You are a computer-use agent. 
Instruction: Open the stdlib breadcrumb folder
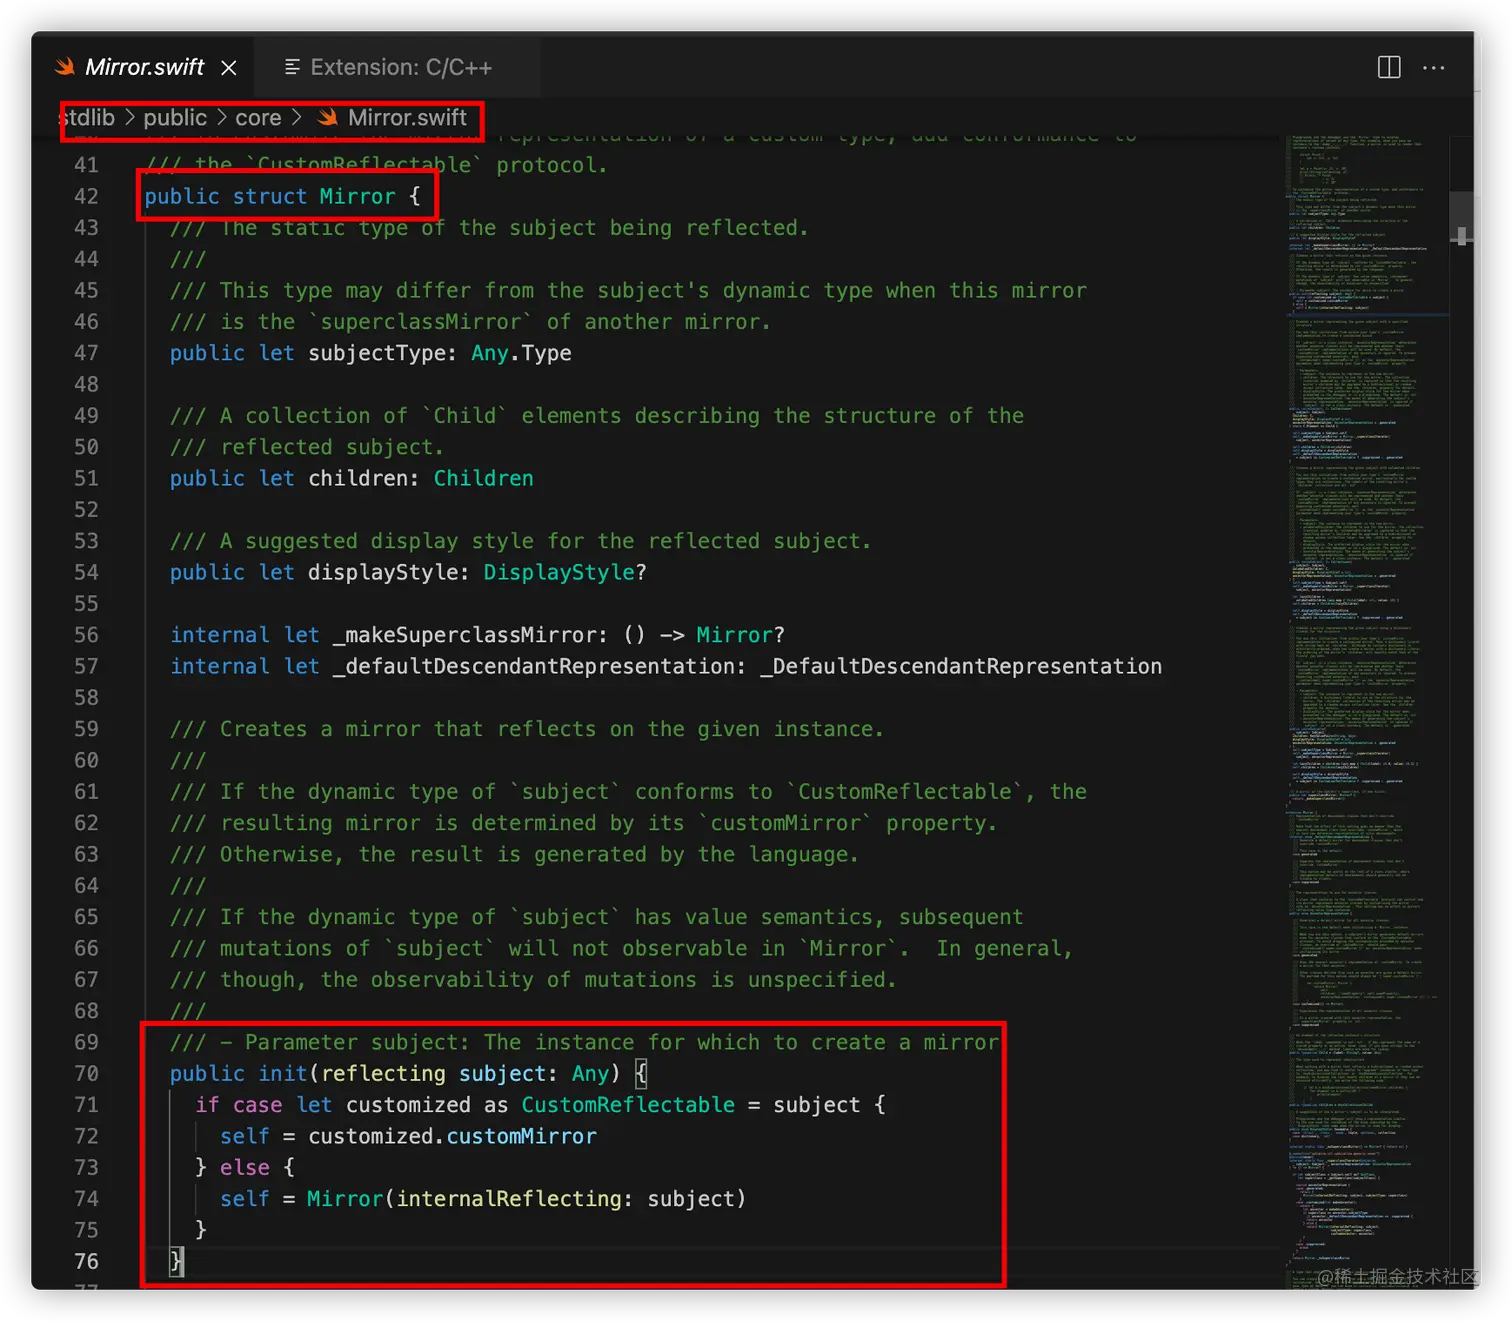coord(87,118)
